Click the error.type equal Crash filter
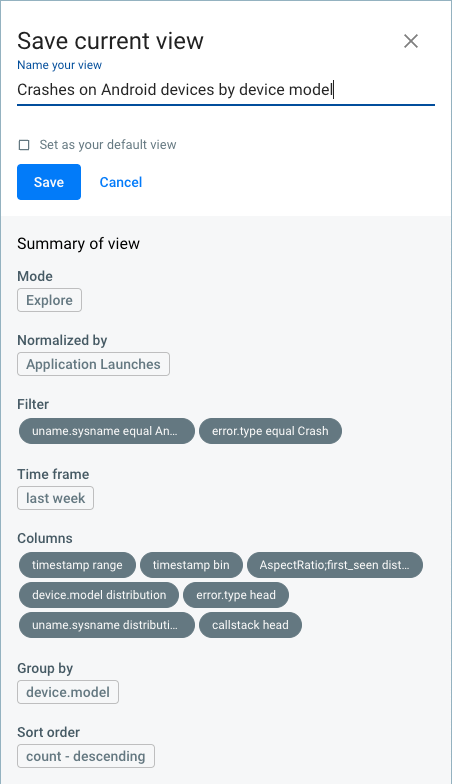The width and height of the screenshot is (452, 784). pos(270,431)
